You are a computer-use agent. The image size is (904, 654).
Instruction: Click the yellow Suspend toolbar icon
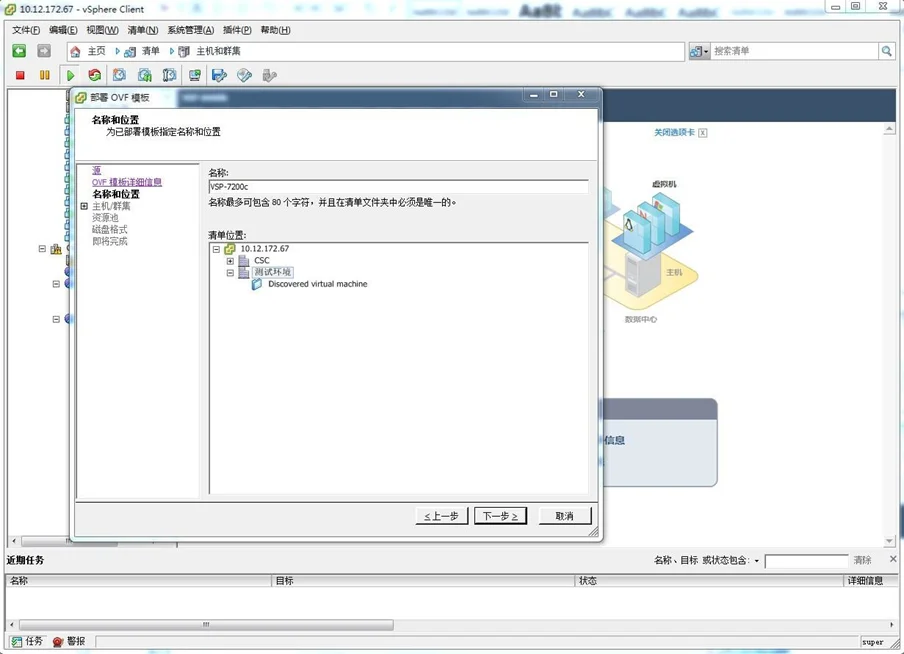[45, 76]
